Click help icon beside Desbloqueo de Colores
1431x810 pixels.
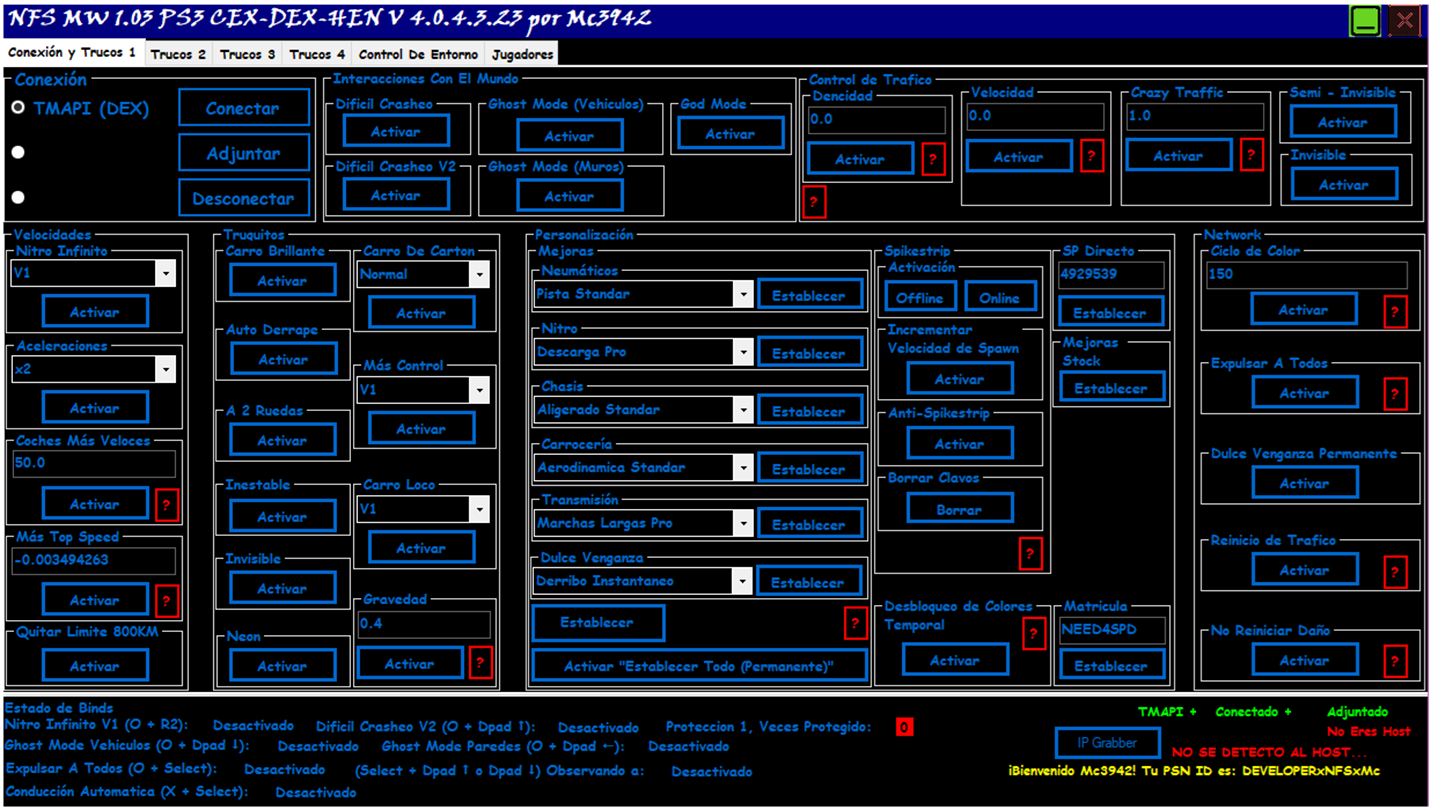[x=1034, y=634]
